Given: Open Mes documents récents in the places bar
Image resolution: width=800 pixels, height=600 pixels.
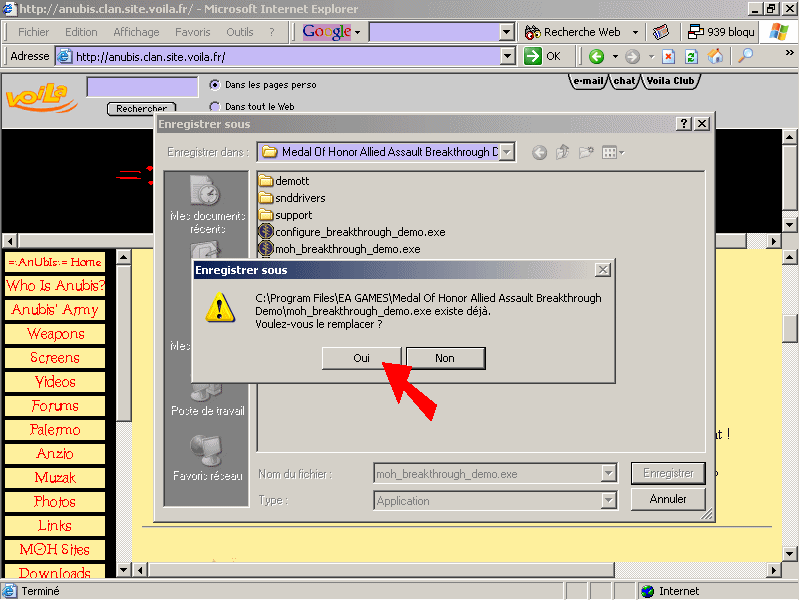Looking at the screenshot, I should pos(207,205).
